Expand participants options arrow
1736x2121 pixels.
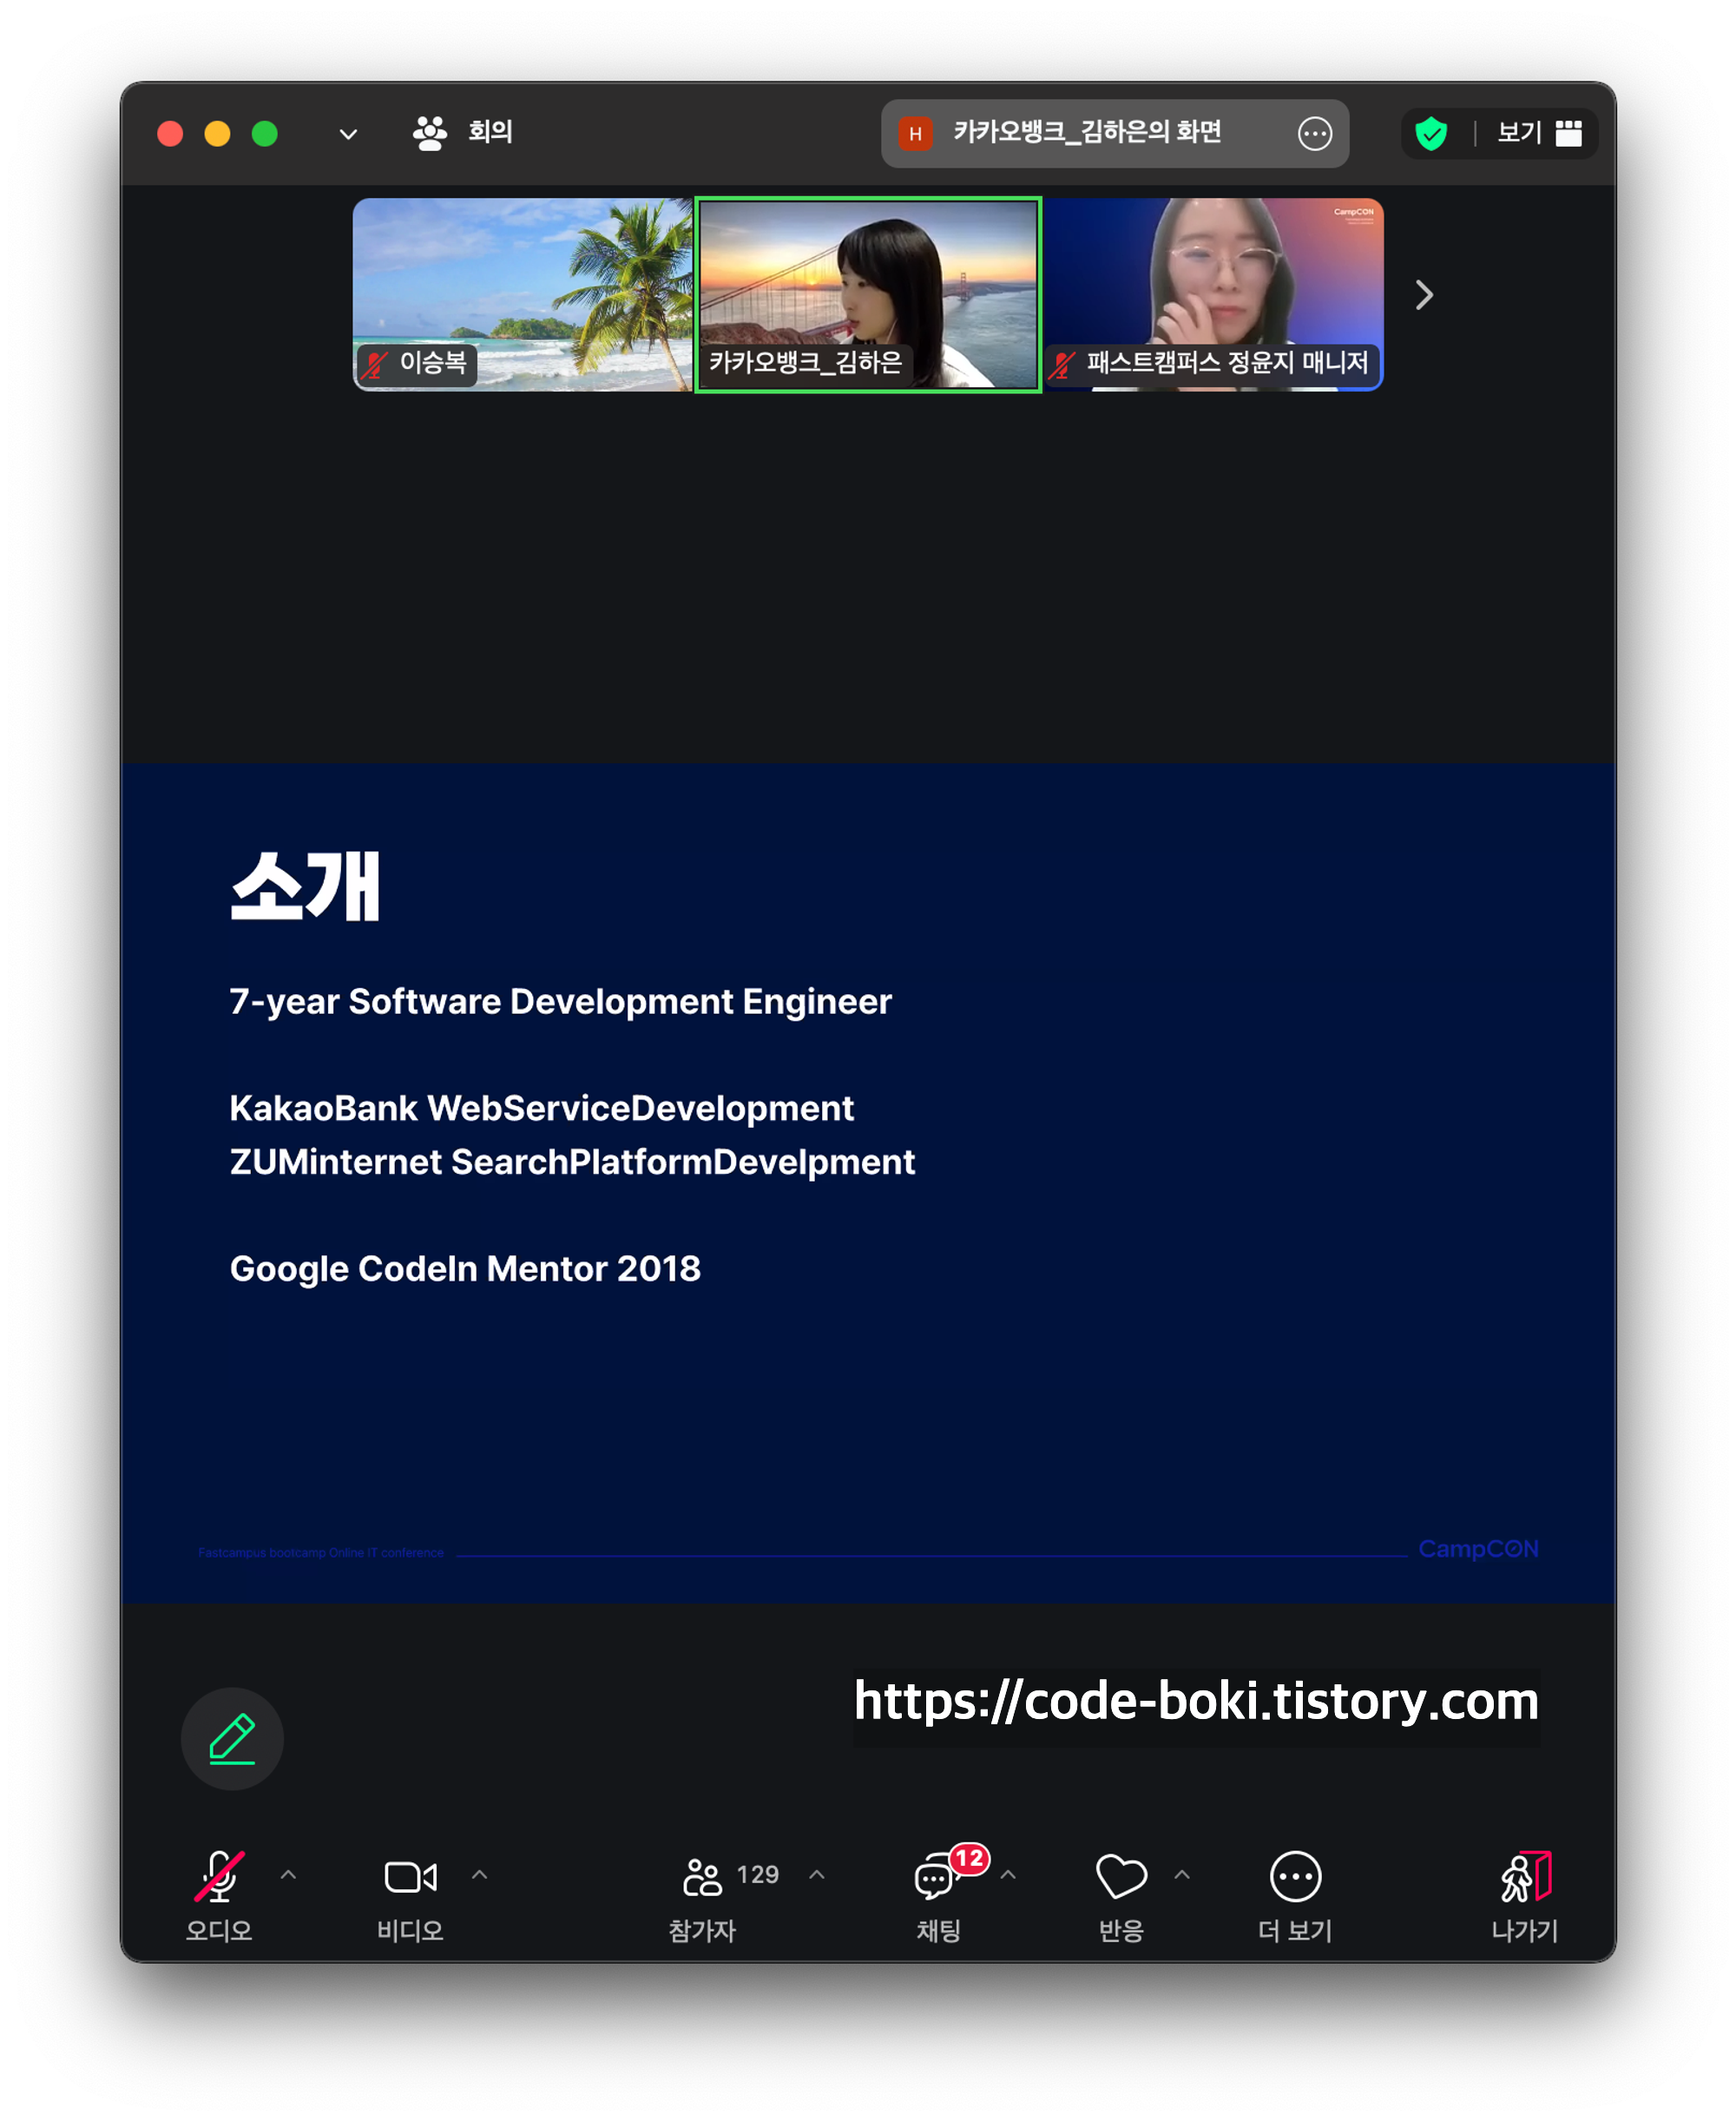coord(817,1875)
